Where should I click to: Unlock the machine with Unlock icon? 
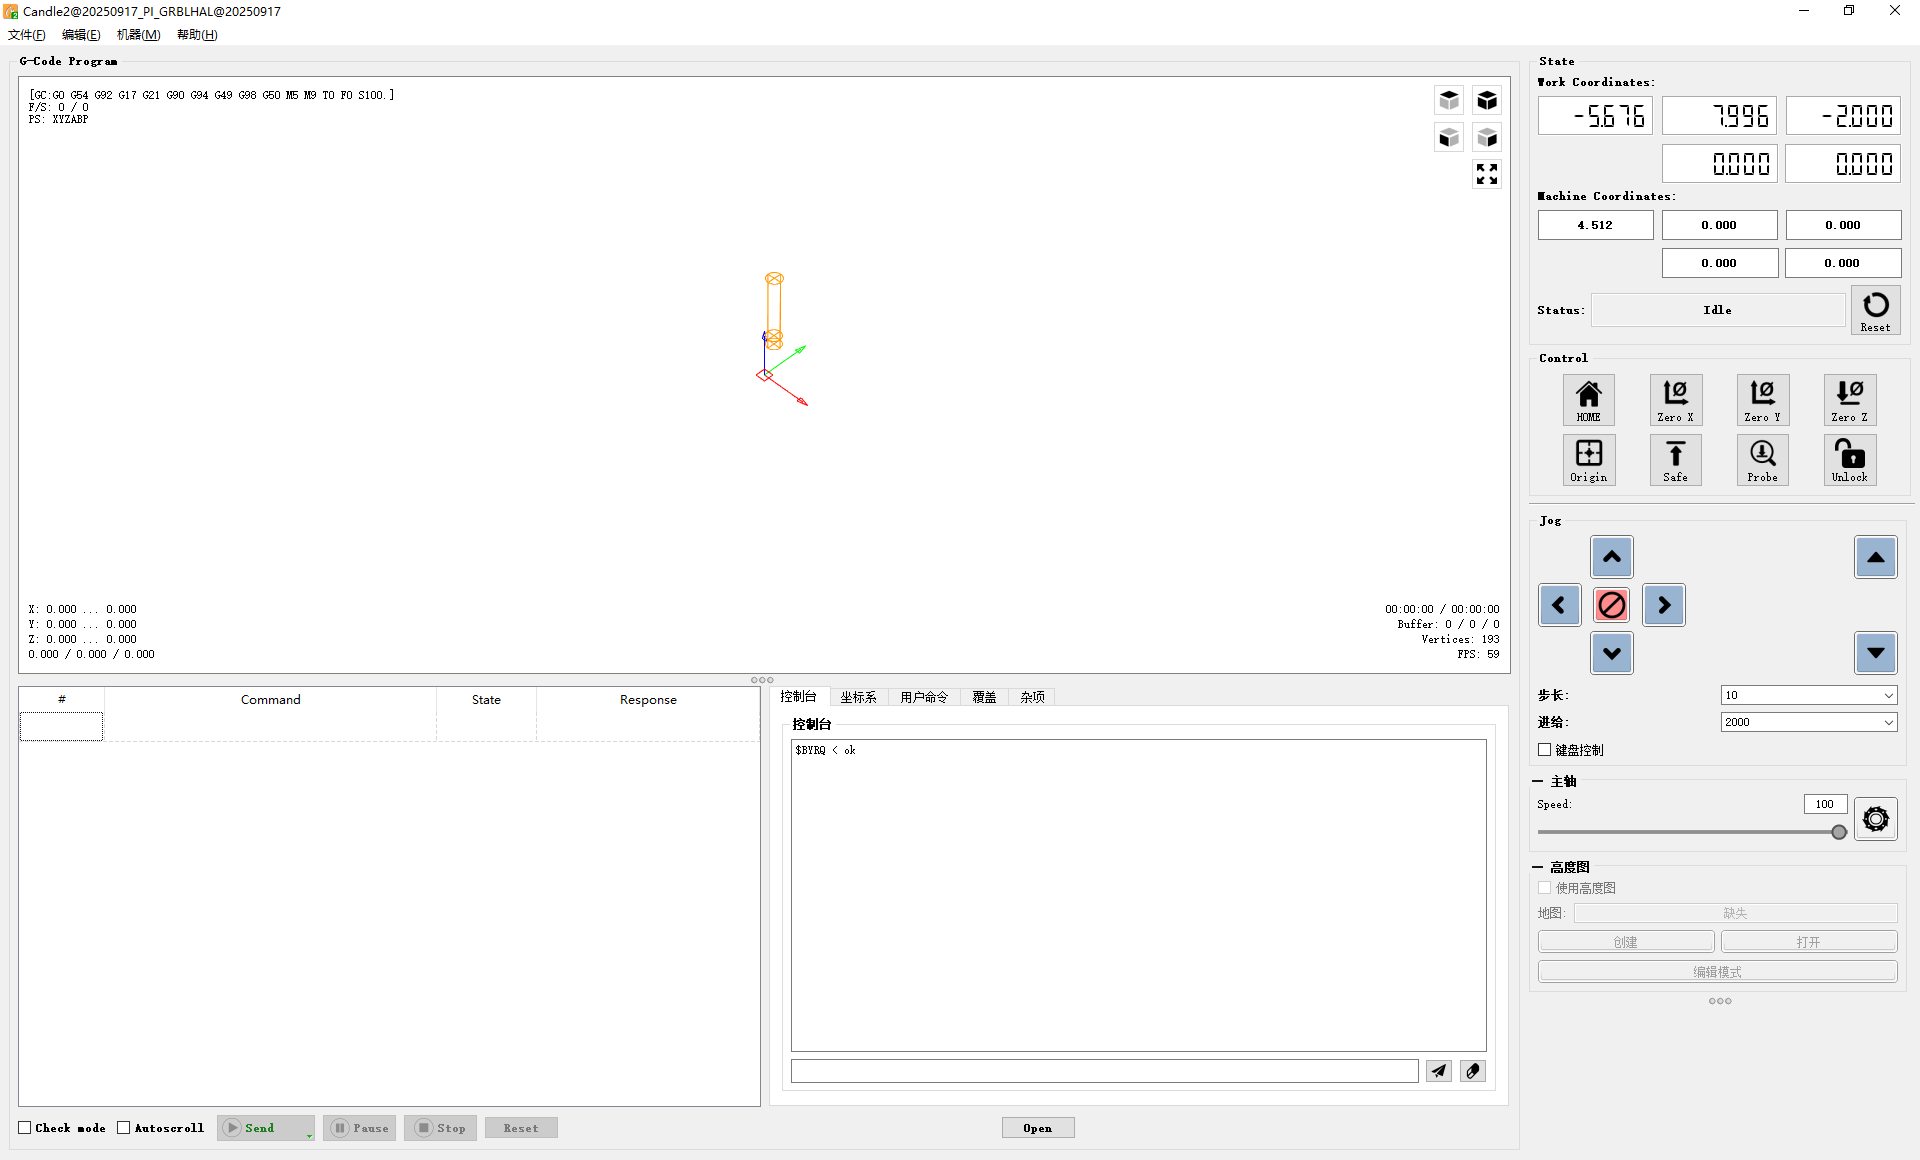1849,460
